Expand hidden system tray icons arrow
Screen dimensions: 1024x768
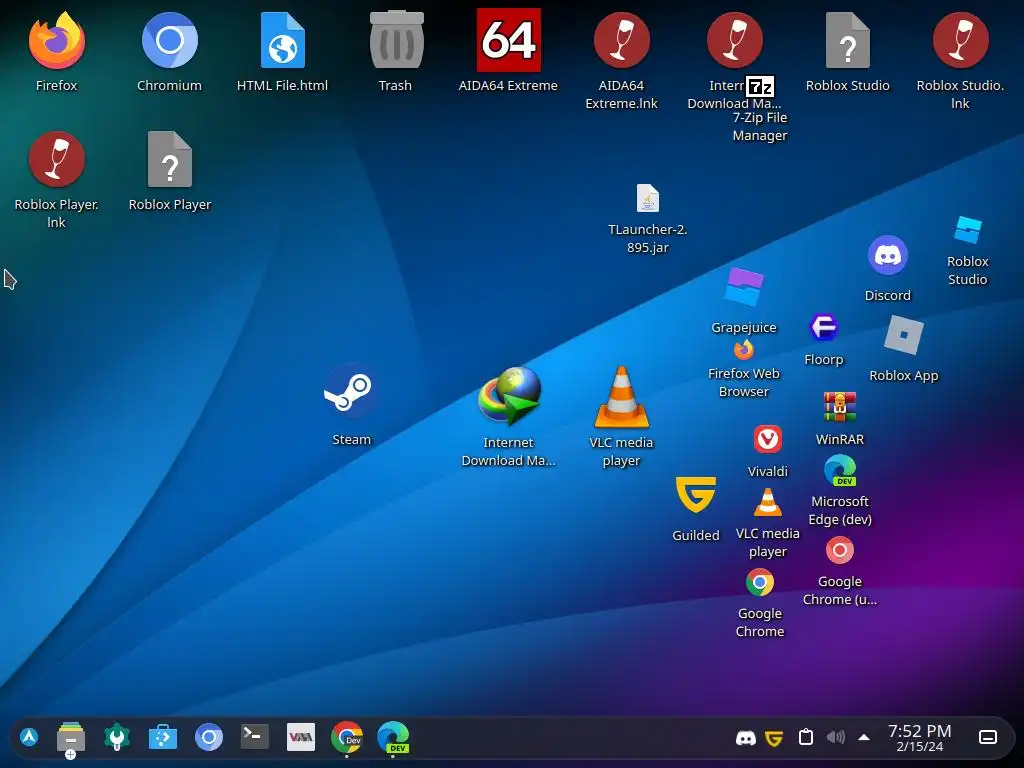pyautogui.click(x=864, y=738)
